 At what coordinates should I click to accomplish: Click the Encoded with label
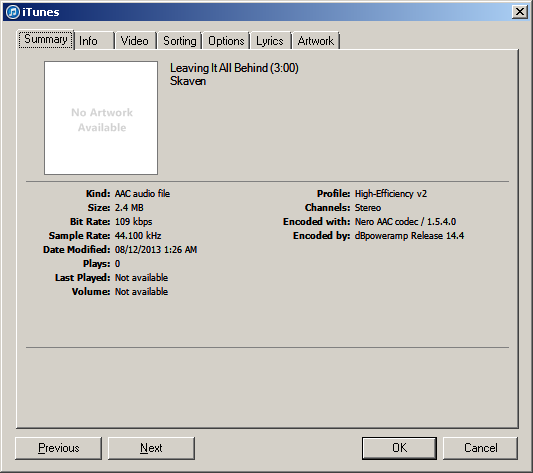316,222
